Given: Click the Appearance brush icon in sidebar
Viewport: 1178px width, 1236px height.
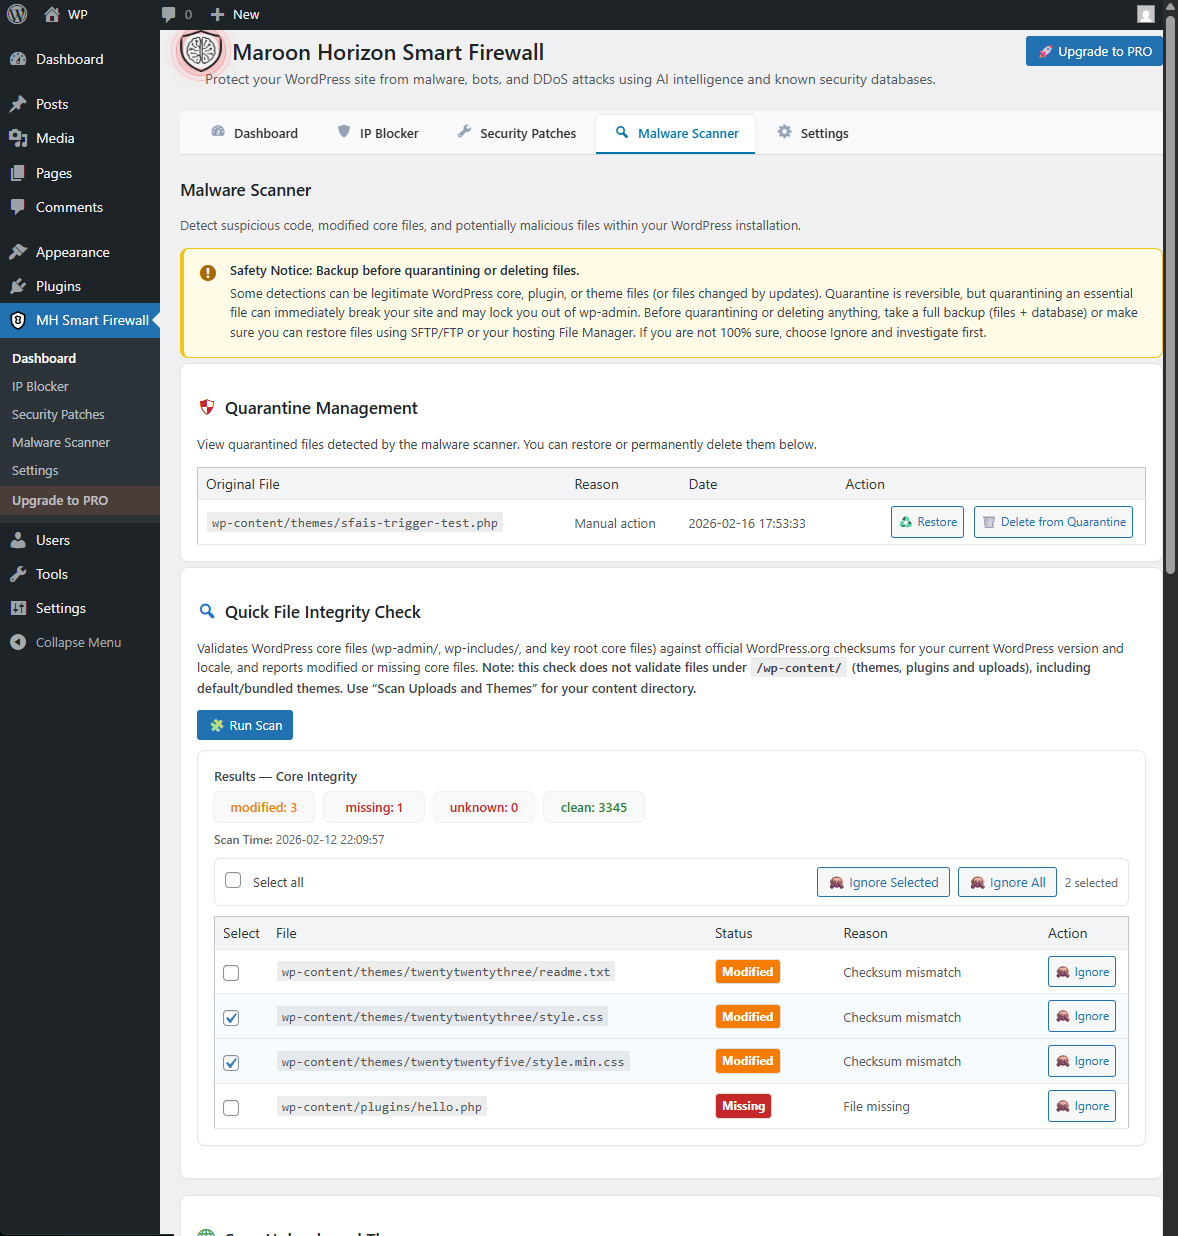Looking at the screenshot, I should [x=17, y=251].
